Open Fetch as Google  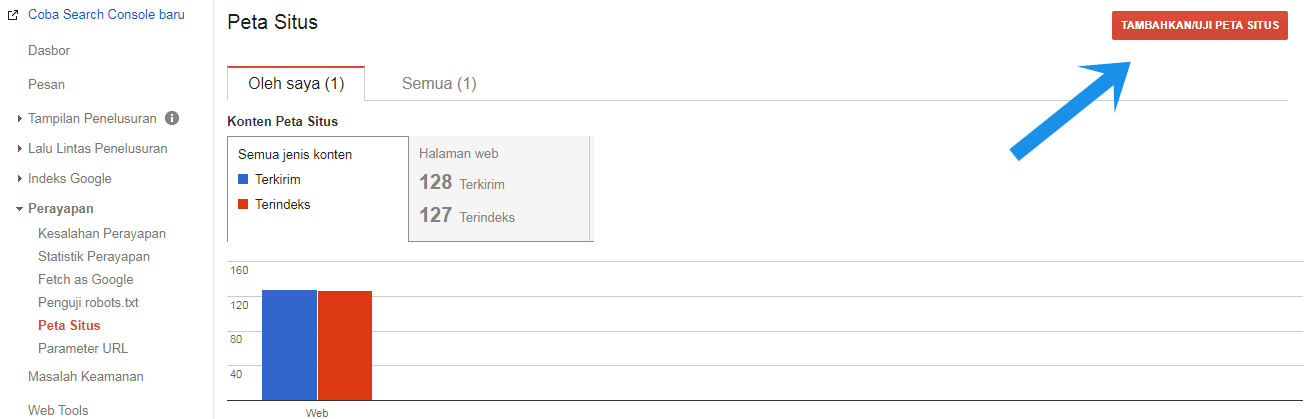[86, 279]
